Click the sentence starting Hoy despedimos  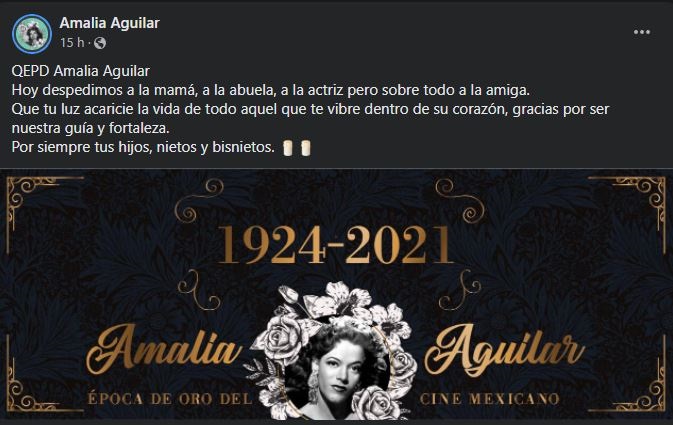(271, 90)
